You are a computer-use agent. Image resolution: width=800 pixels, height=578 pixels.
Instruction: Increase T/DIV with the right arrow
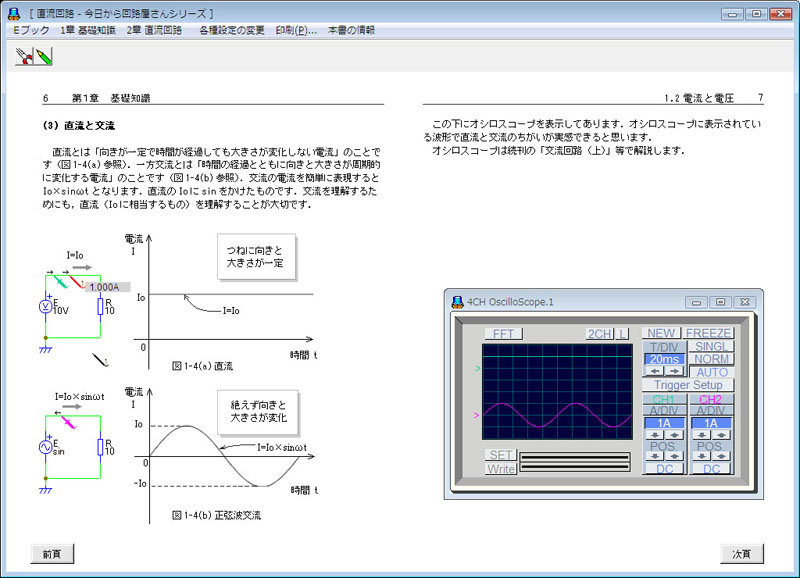coord(673,371)
